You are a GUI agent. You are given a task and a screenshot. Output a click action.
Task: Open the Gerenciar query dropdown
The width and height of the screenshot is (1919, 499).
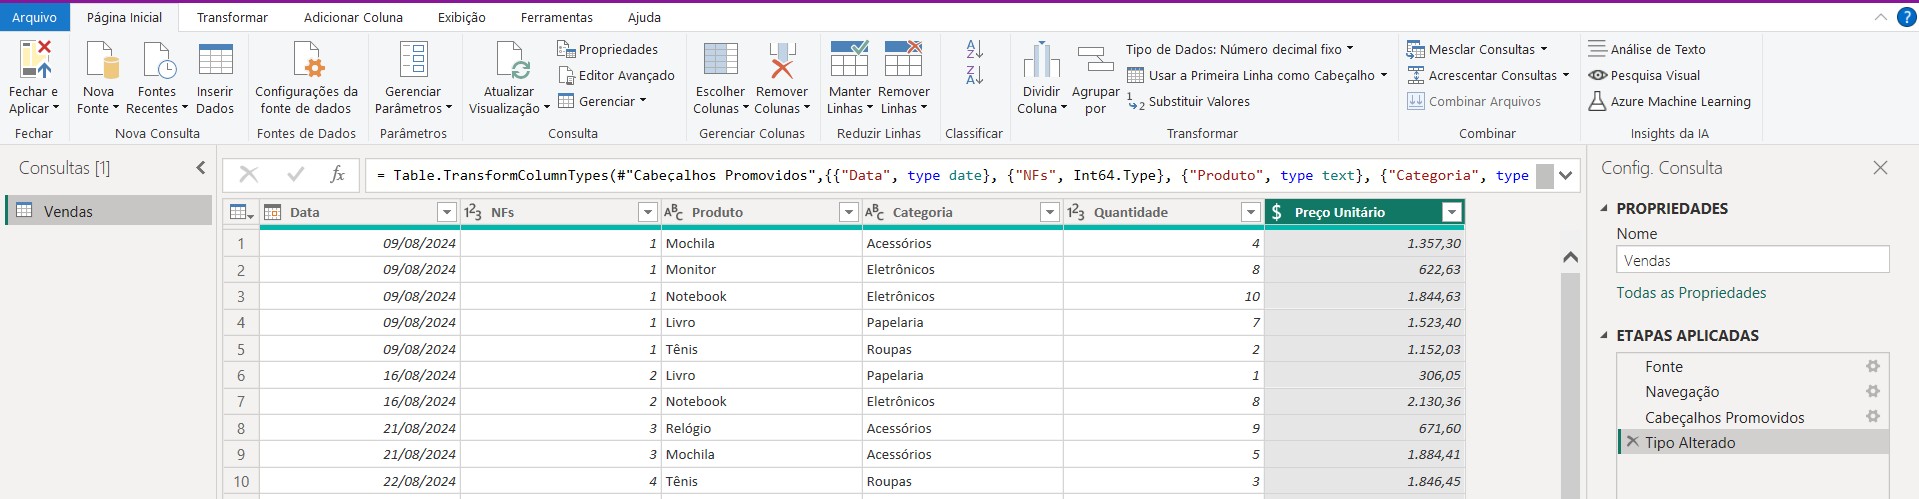point(602,101)
